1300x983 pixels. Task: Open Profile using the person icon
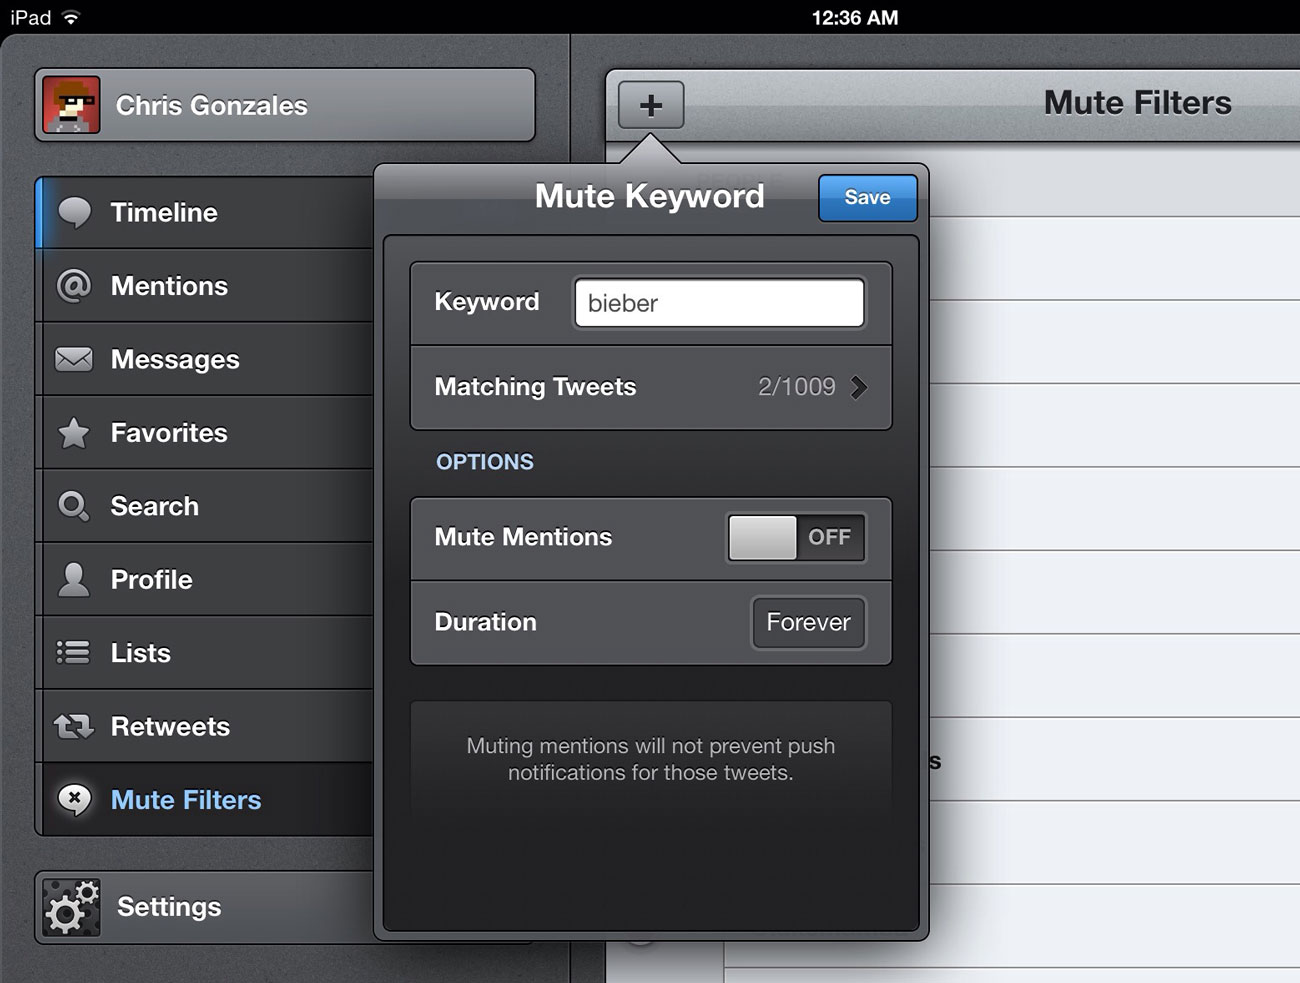(74, 580)
